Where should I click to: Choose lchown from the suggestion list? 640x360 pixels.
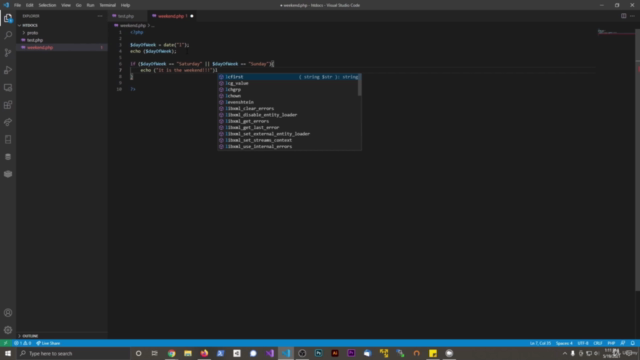288,96
